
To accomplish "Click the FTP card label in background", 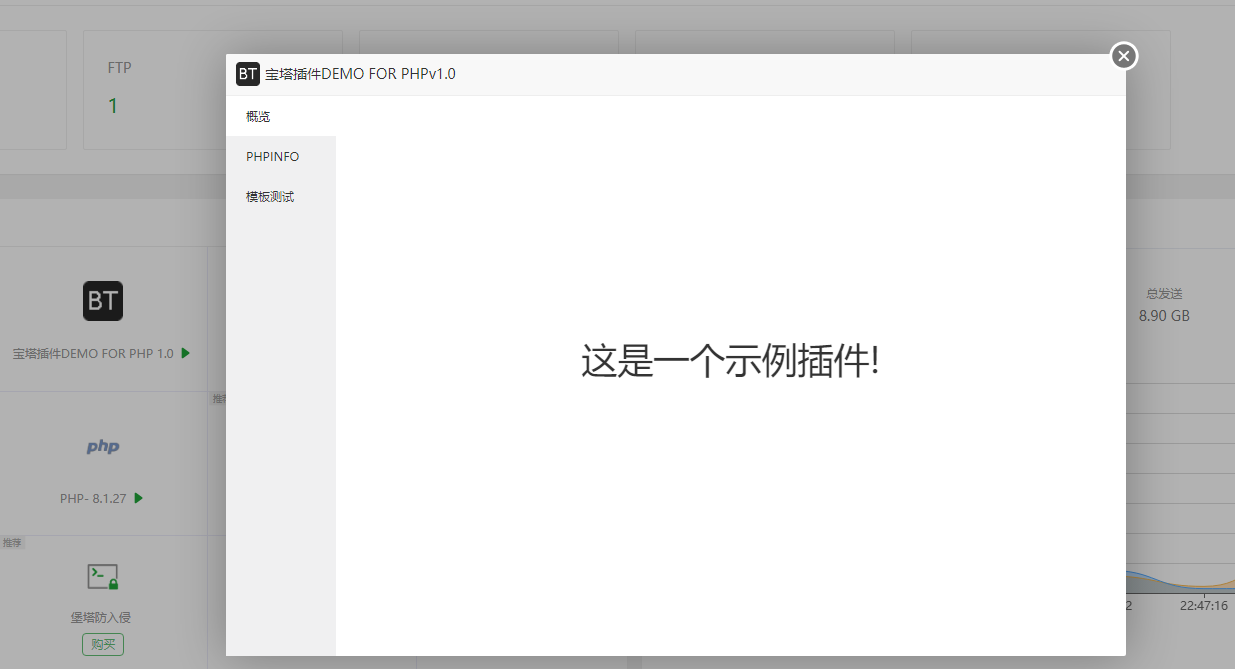I will click(x=120, y=68).
